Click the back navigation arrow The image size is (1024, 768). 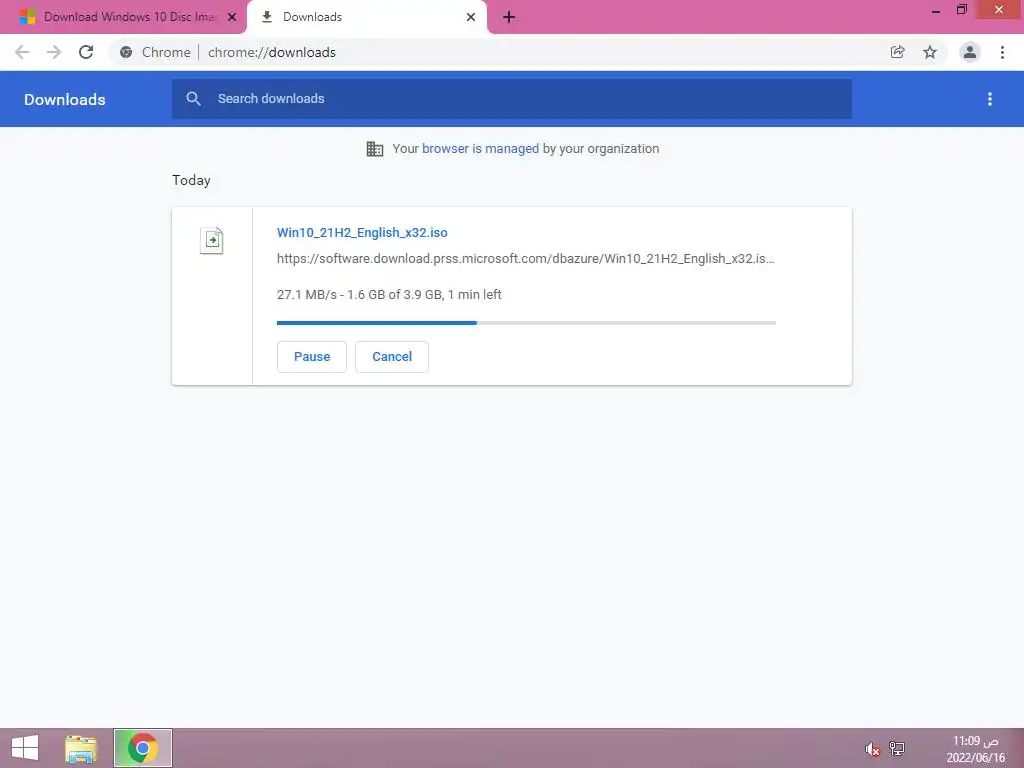22,52
